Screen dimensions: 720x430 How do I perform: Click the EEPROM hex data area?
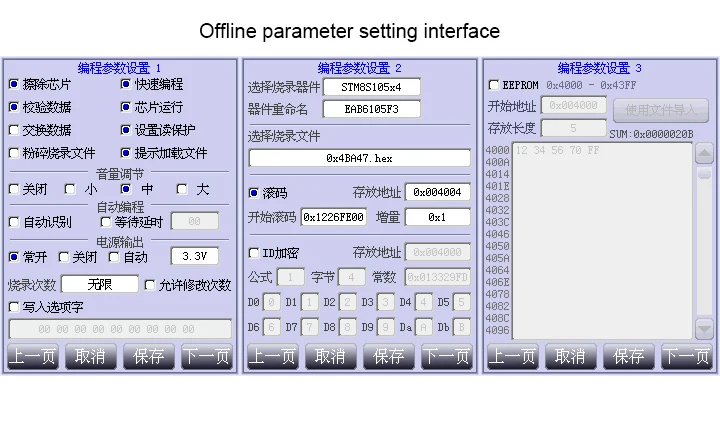tap(602, 241)
